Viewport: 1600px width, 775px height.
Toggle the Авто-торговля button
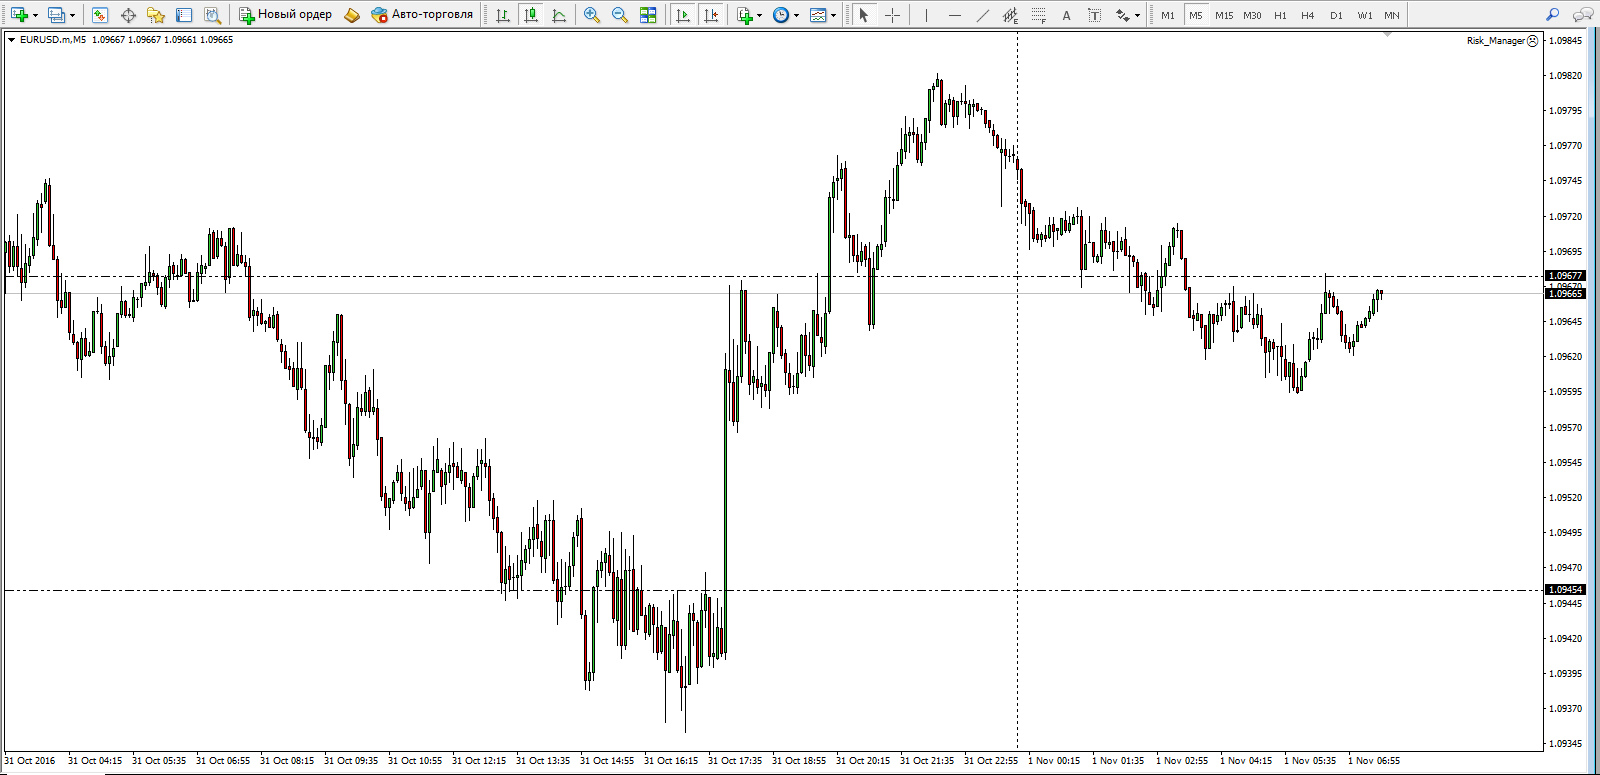click(x=421, y=15)
